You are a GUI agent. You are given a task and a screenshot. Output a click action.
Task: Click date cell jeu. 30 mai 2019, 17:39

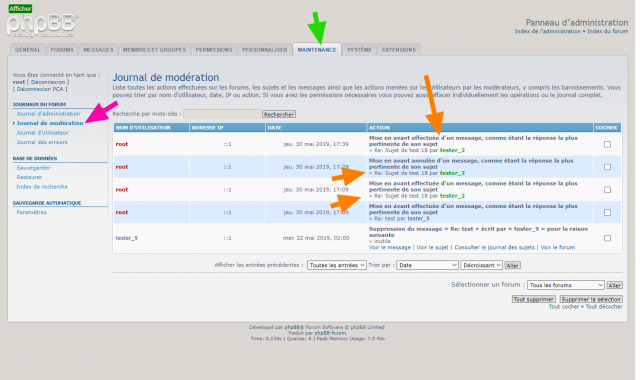click(x=316, y=144)
